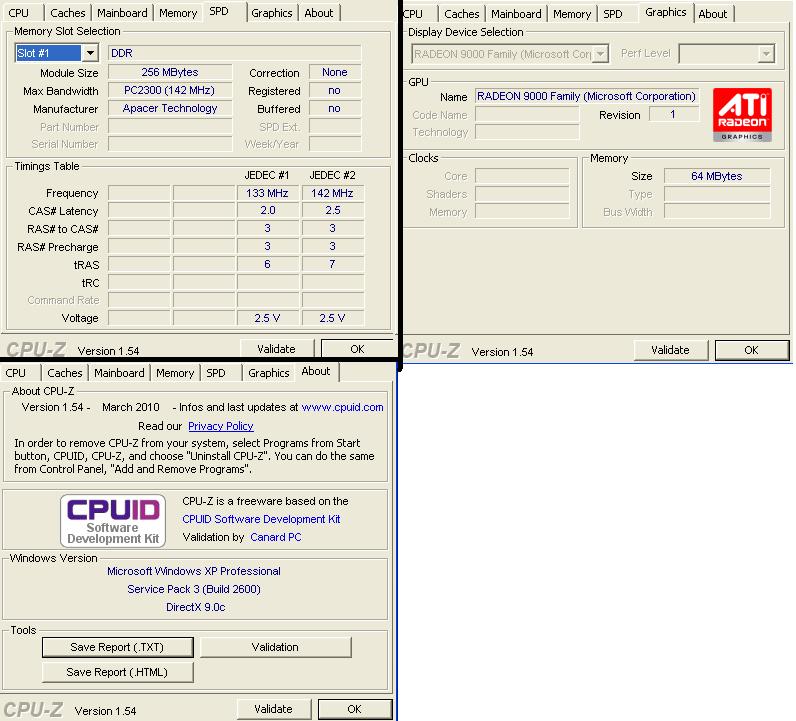Click Validate in the SPD window
The width and height of the screenshot is (796, 721).
pyautogui.click(x=276, y=349)
